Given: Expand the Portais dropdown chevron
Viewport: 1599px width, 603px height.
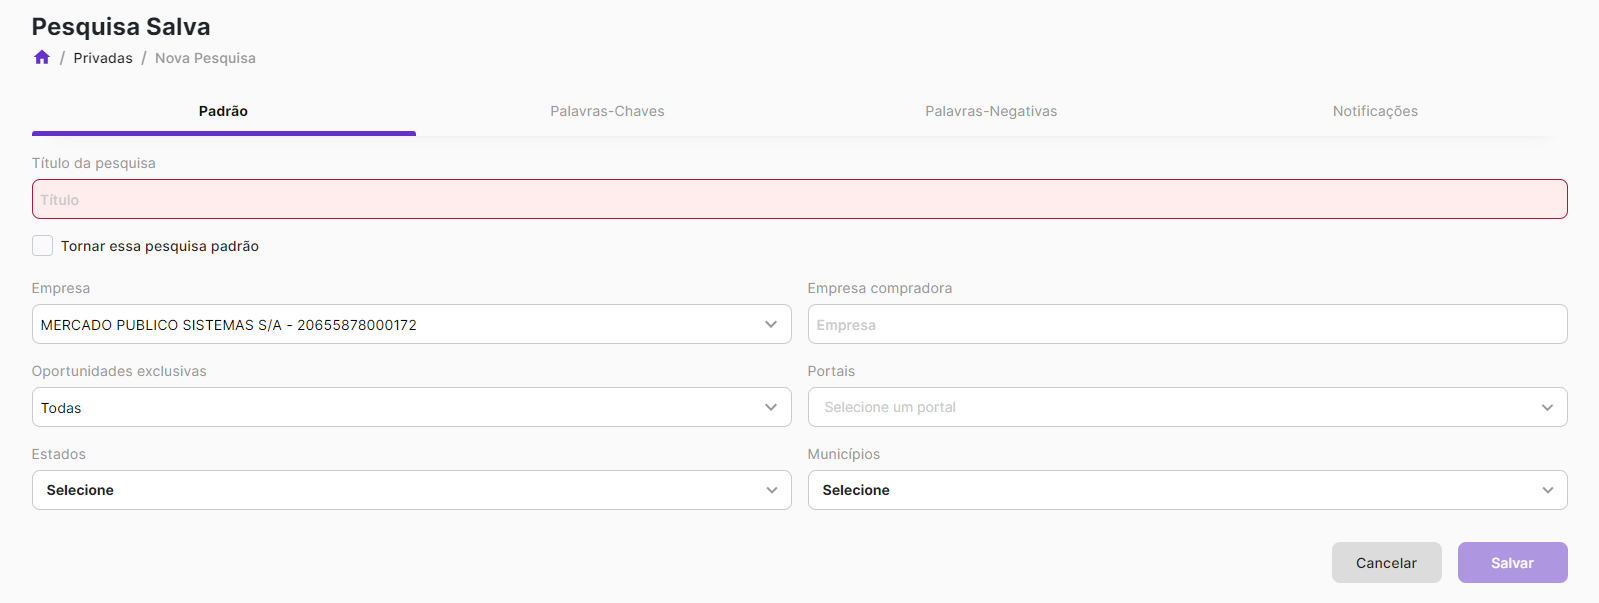Looking at the screenshot, I should 1547,407.
